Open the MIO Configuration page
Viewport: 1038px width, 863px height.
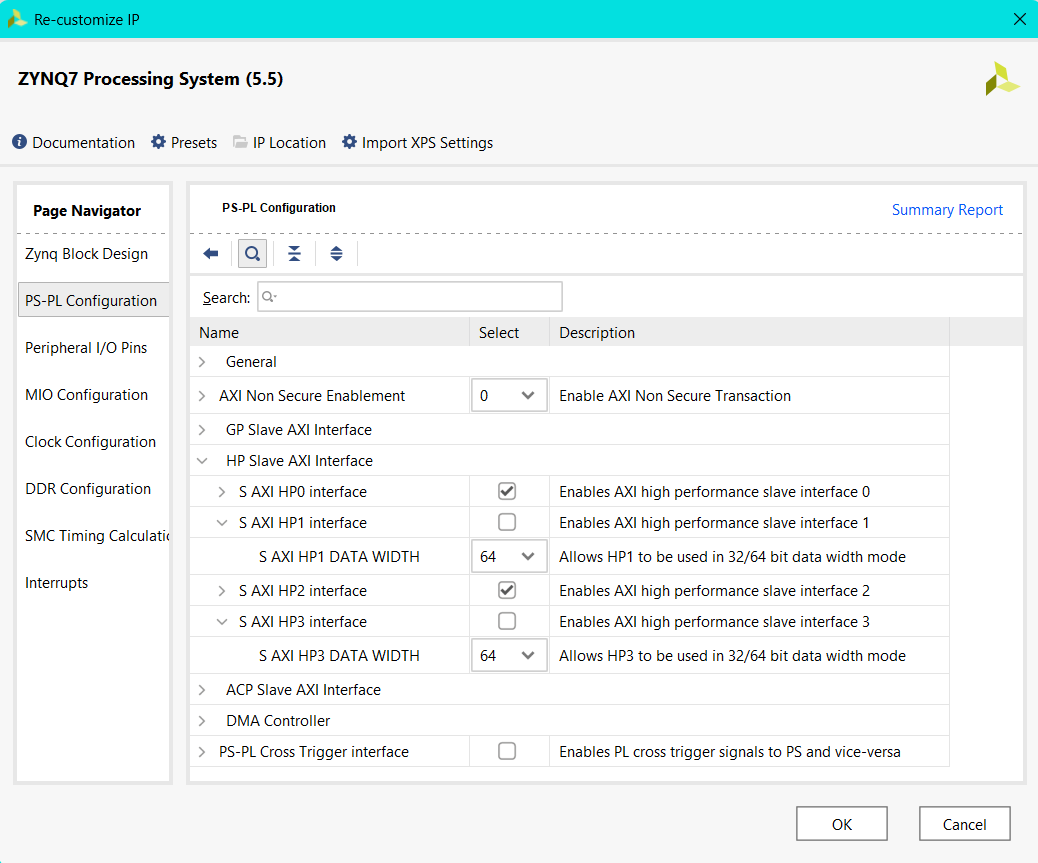87,394
